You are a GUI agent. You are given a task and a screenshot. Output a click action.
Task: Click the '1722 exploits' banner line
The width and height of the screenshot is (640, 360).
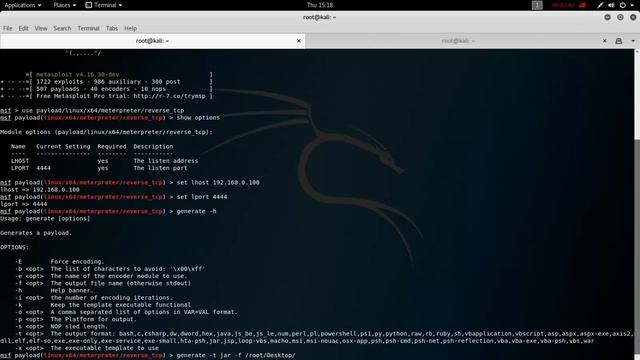[108, 82]
